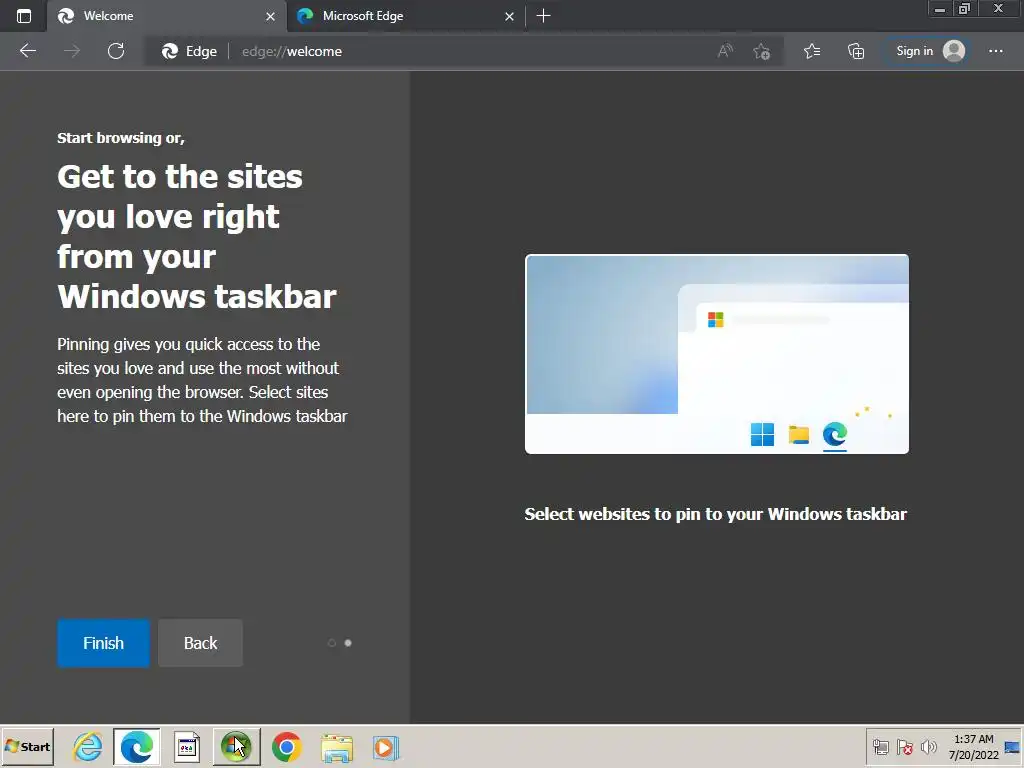Select the second page indicator dot
Screen dimensions: 1024x768
[348, 643]
